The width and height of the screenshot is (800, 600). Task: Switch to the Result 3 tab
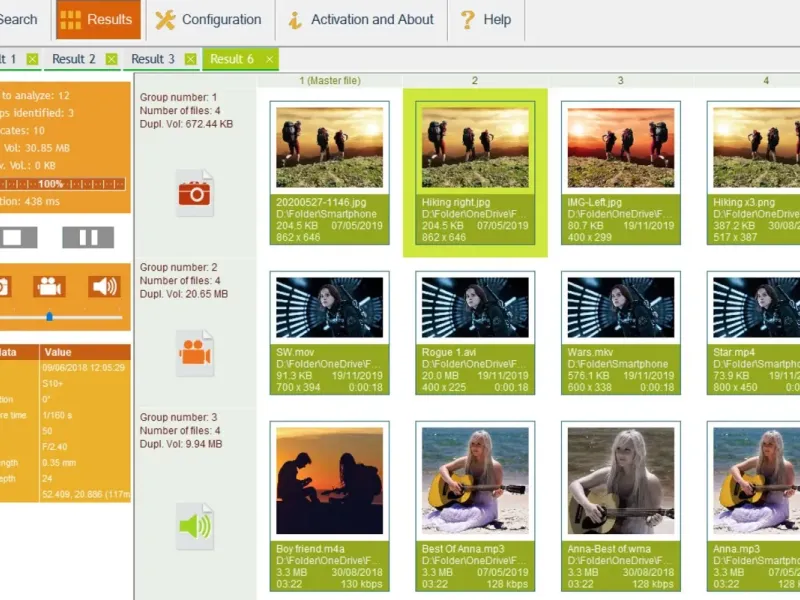[153, 59]
